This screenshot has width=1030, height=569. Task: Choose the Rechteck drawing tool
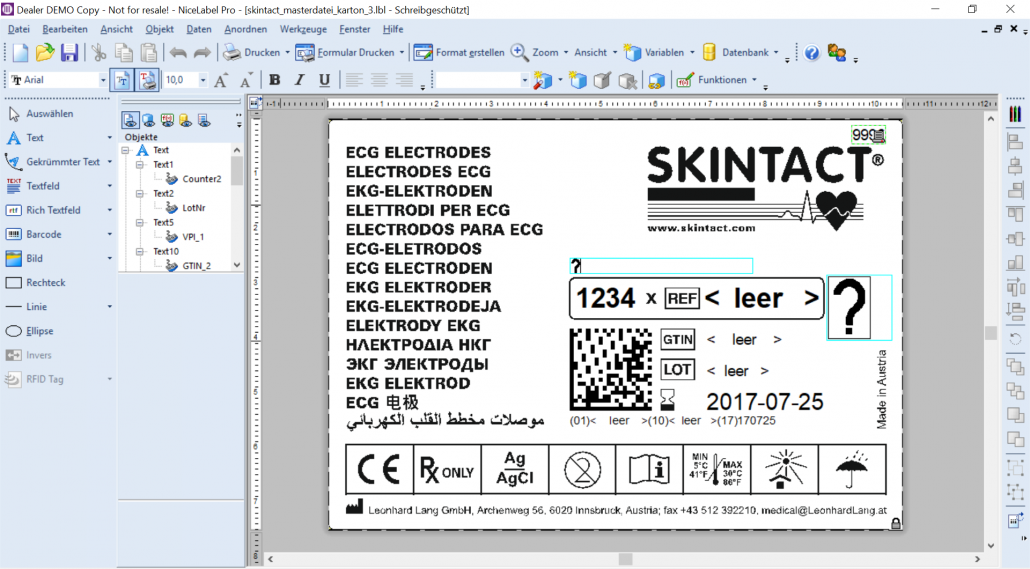click(x=39, y=283)
